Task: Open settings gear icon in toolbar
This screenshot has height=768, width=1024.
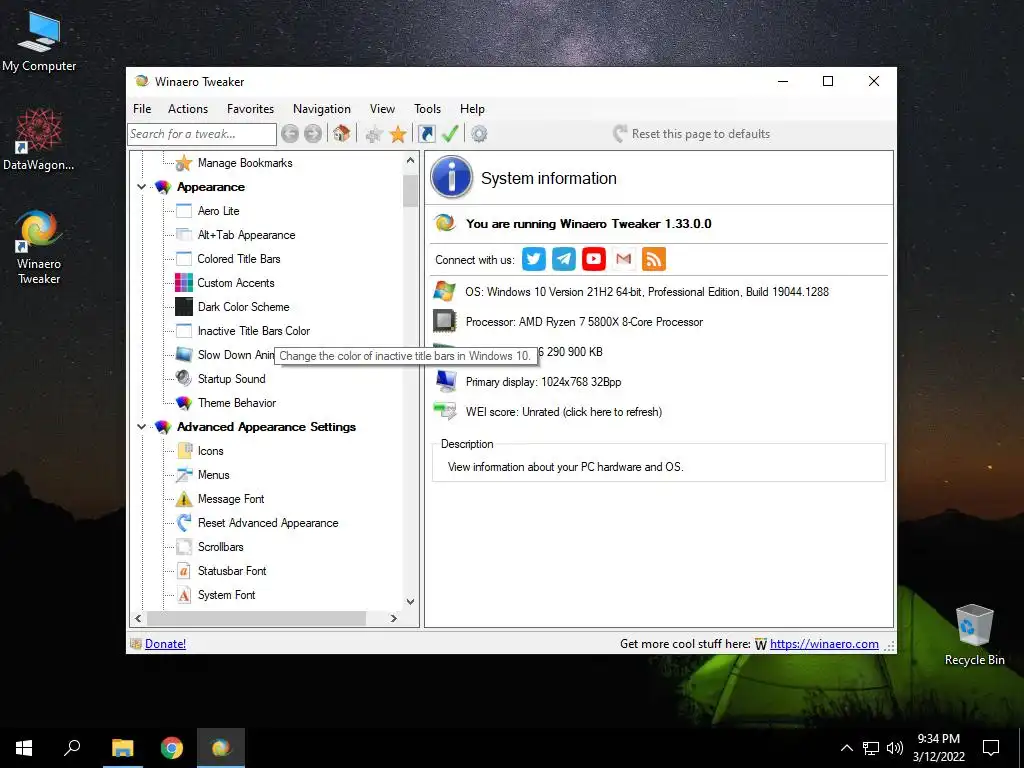Action: [479, 134]
